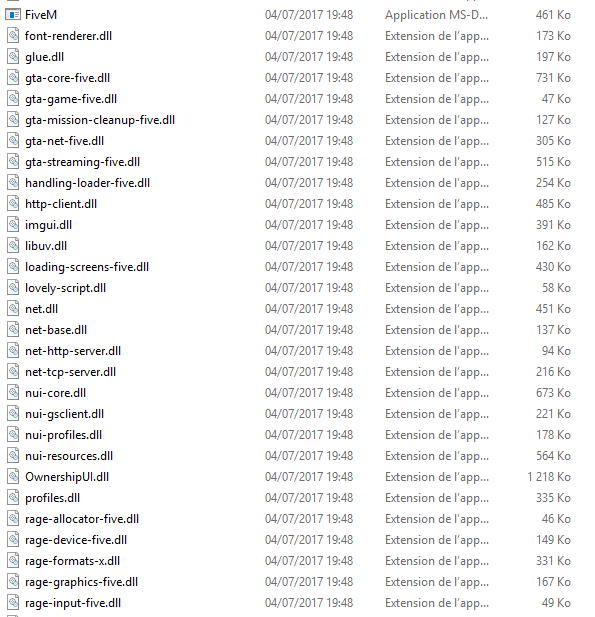Select the gta-mission-cleanup-five.dll file name
The image size is (595, 617).
click(x=100, y=120)
